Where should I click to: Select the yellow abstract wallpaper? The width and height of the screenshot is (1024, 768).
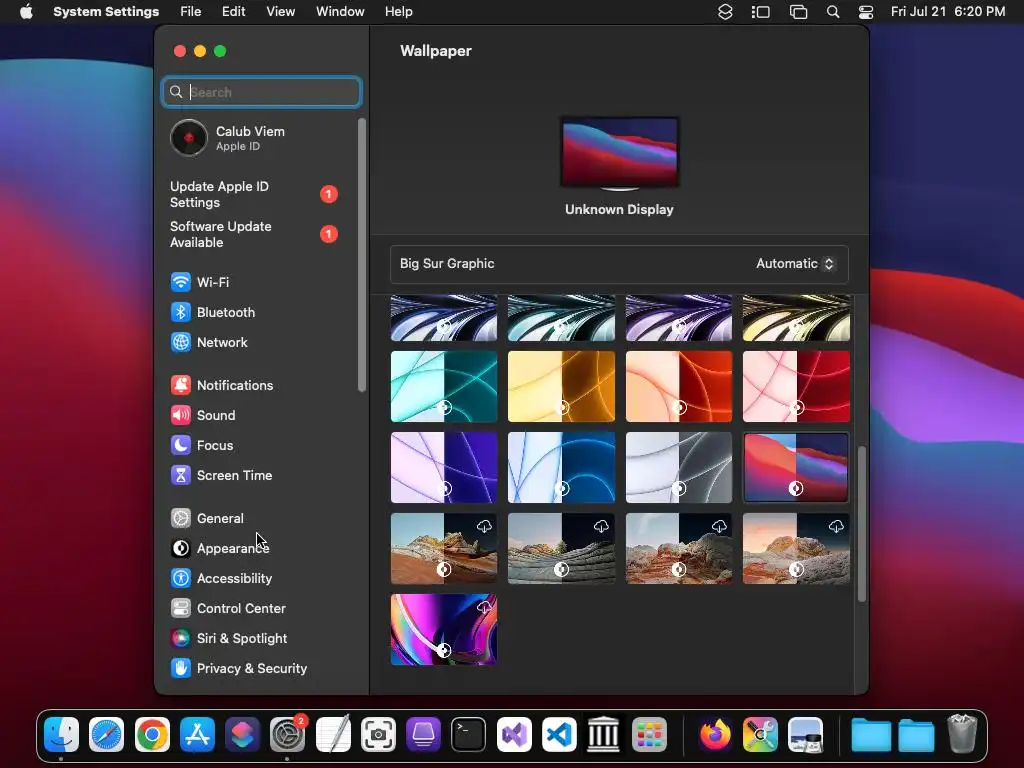562,387
